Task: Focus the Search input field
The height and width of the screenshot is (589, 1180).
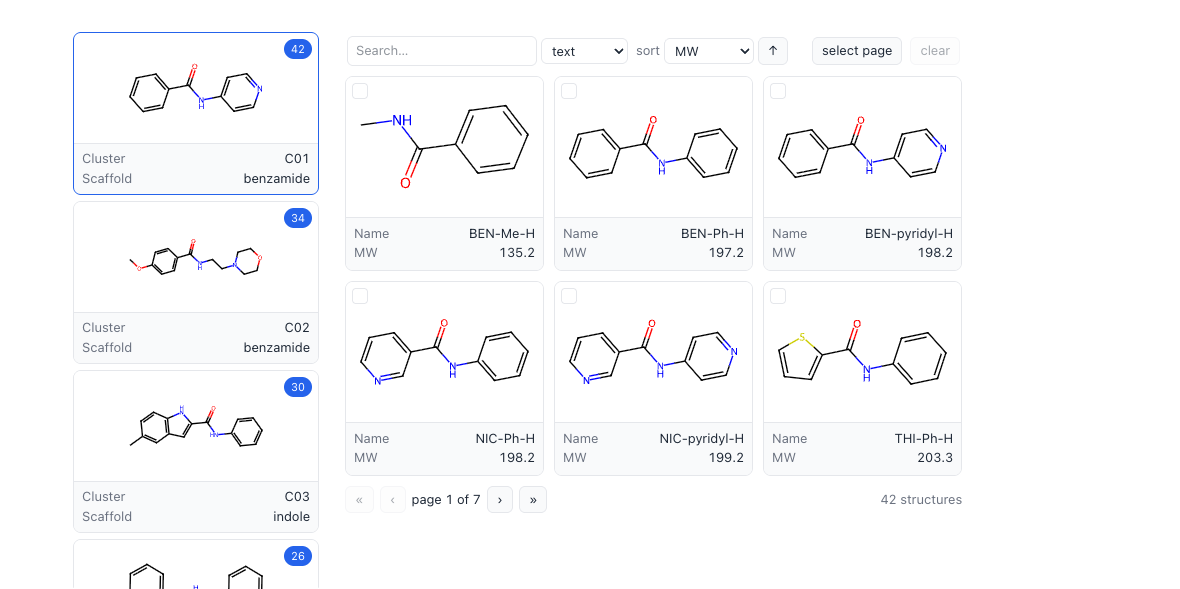Action: (442, 51)
